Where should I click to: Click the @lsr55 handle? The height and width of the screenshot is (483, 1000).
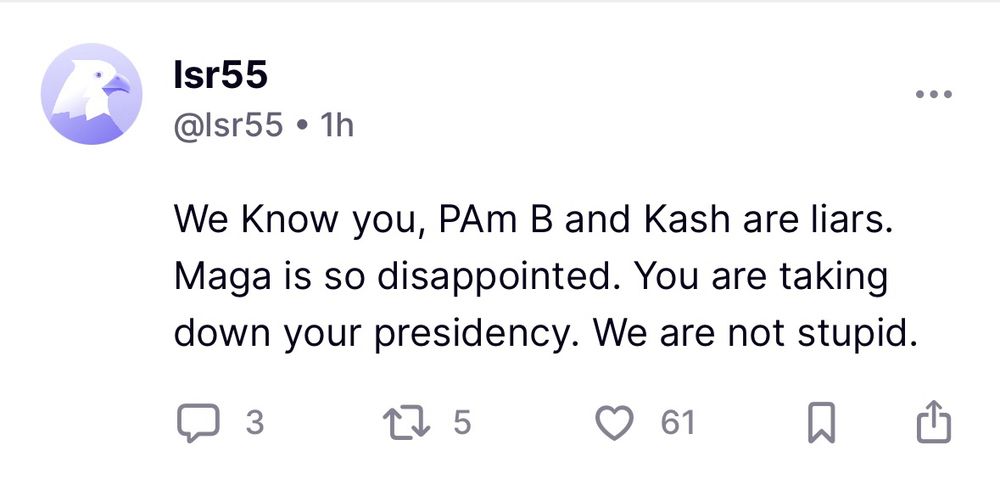point(228,126)
